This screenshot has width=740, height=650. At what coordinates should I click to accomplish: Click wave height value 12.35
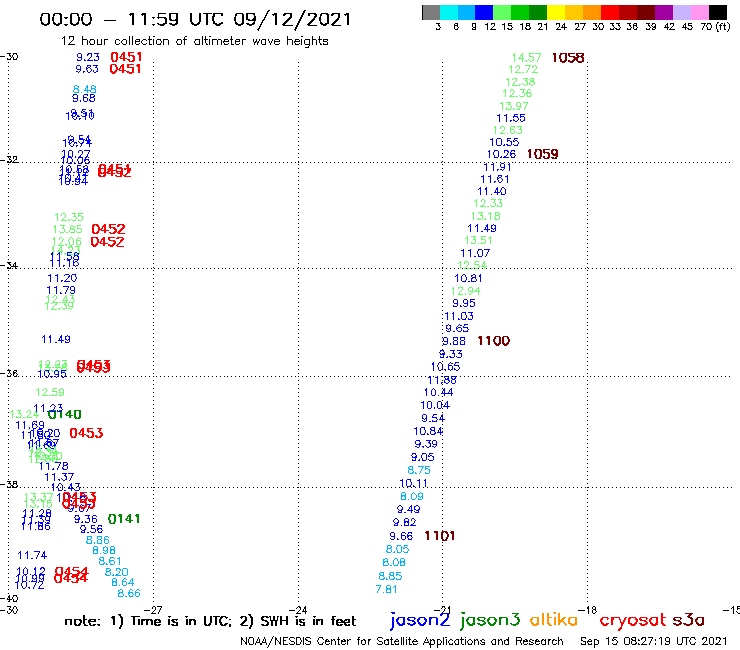coord(69,217)
